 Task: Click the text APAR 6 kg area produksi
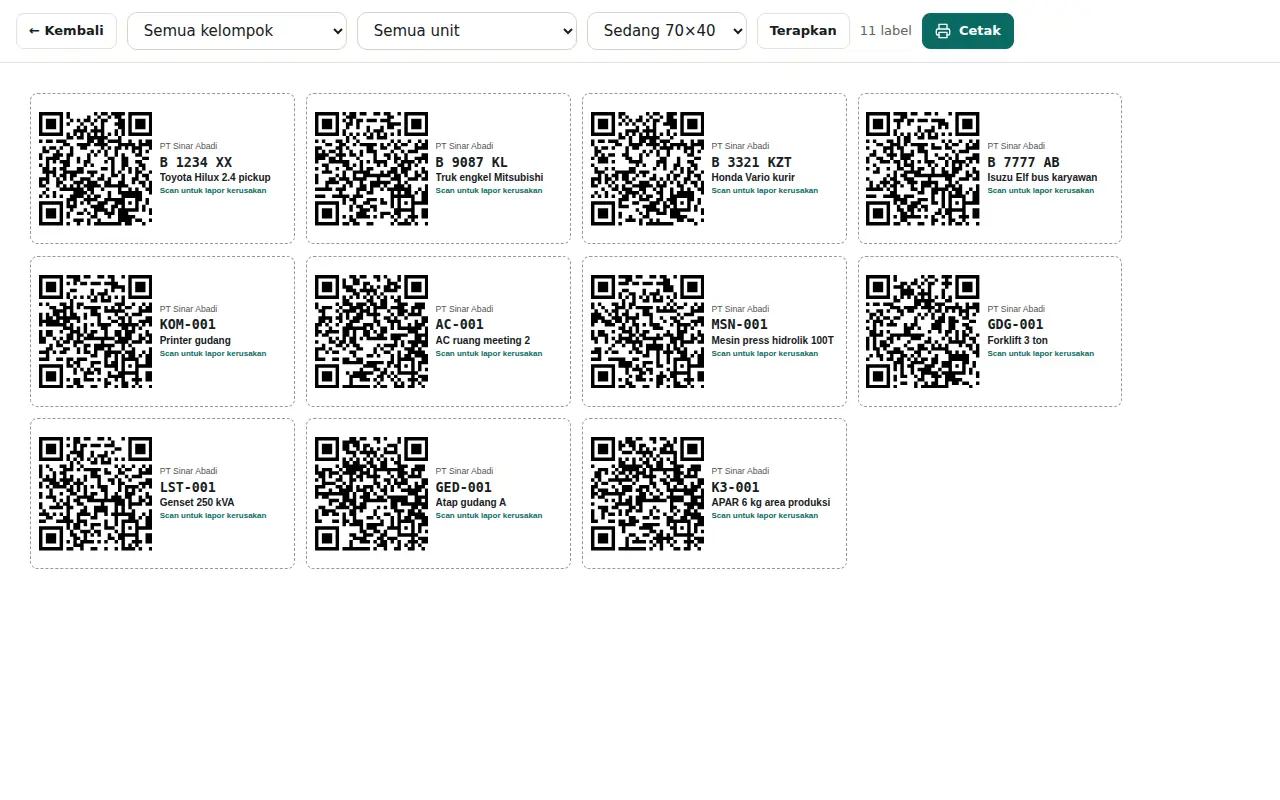(771, 503)
